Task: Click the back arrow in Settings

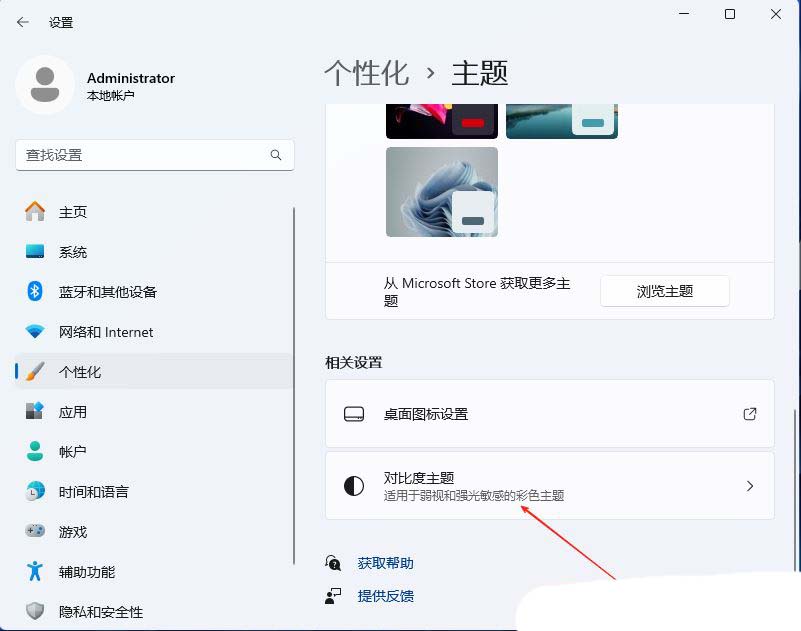Action: (23, 22)
